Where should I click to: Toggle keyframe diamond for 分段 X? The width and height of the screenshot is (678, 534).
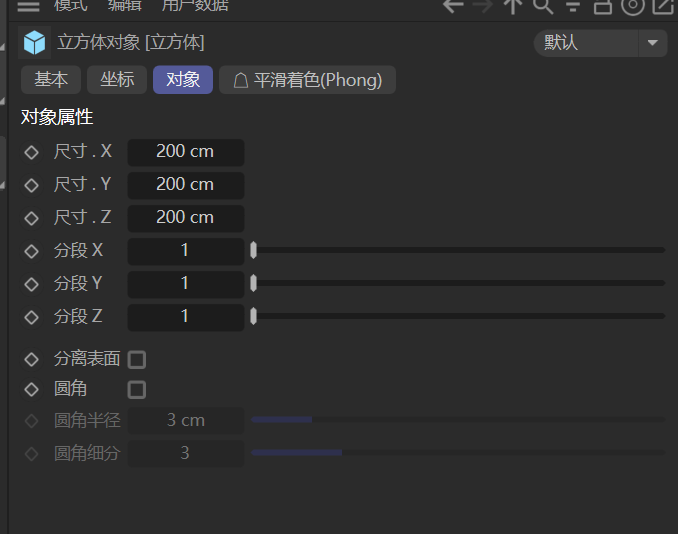click(x=32, y=251)
